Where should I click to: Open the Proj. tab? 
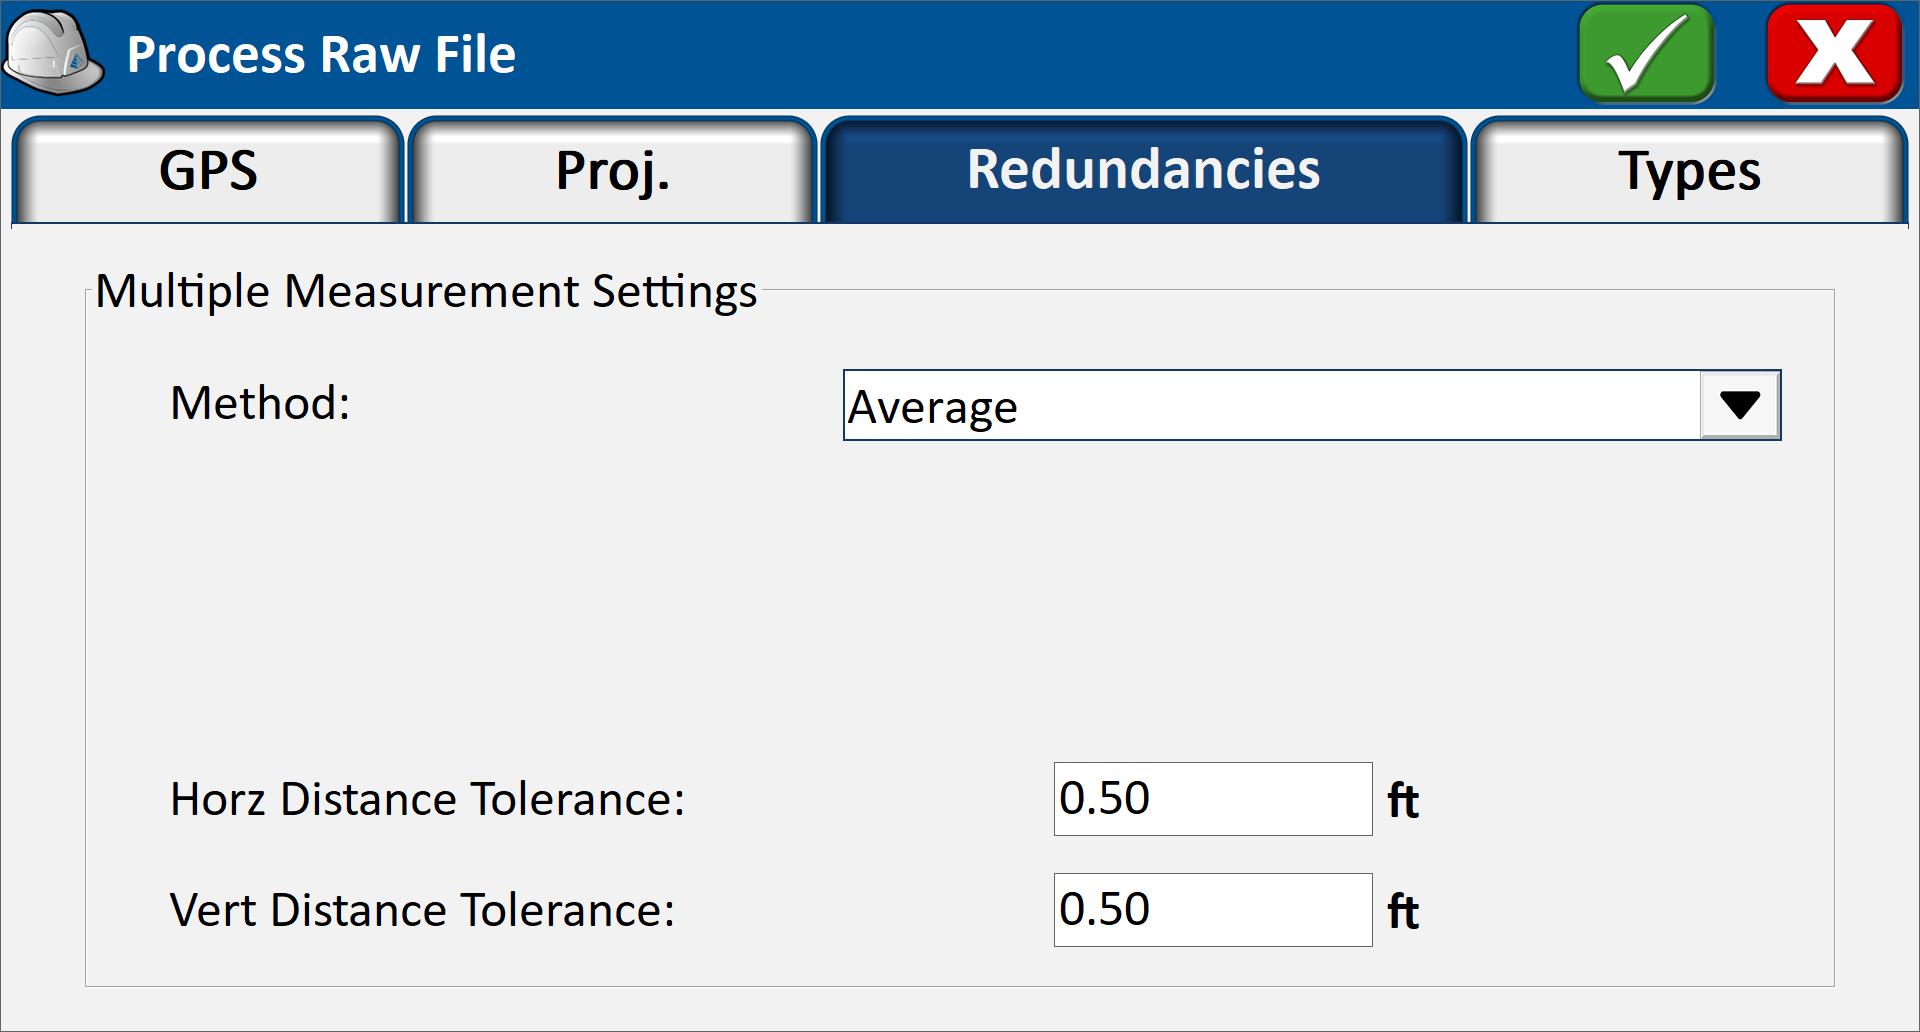click(x=613, y=170)
